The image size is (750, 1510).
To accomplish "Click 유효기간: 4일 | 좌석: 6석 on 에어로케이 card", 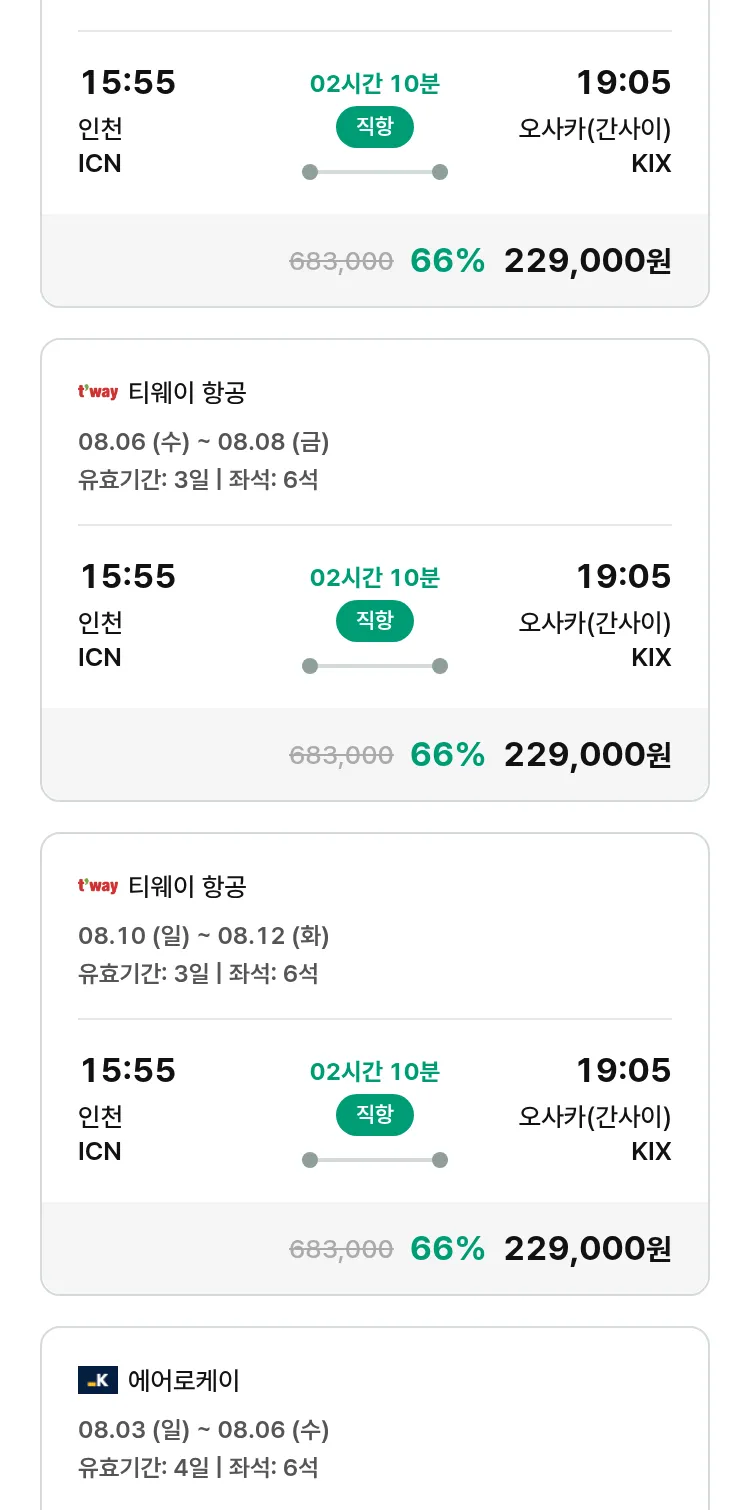I will [198, 1468].
